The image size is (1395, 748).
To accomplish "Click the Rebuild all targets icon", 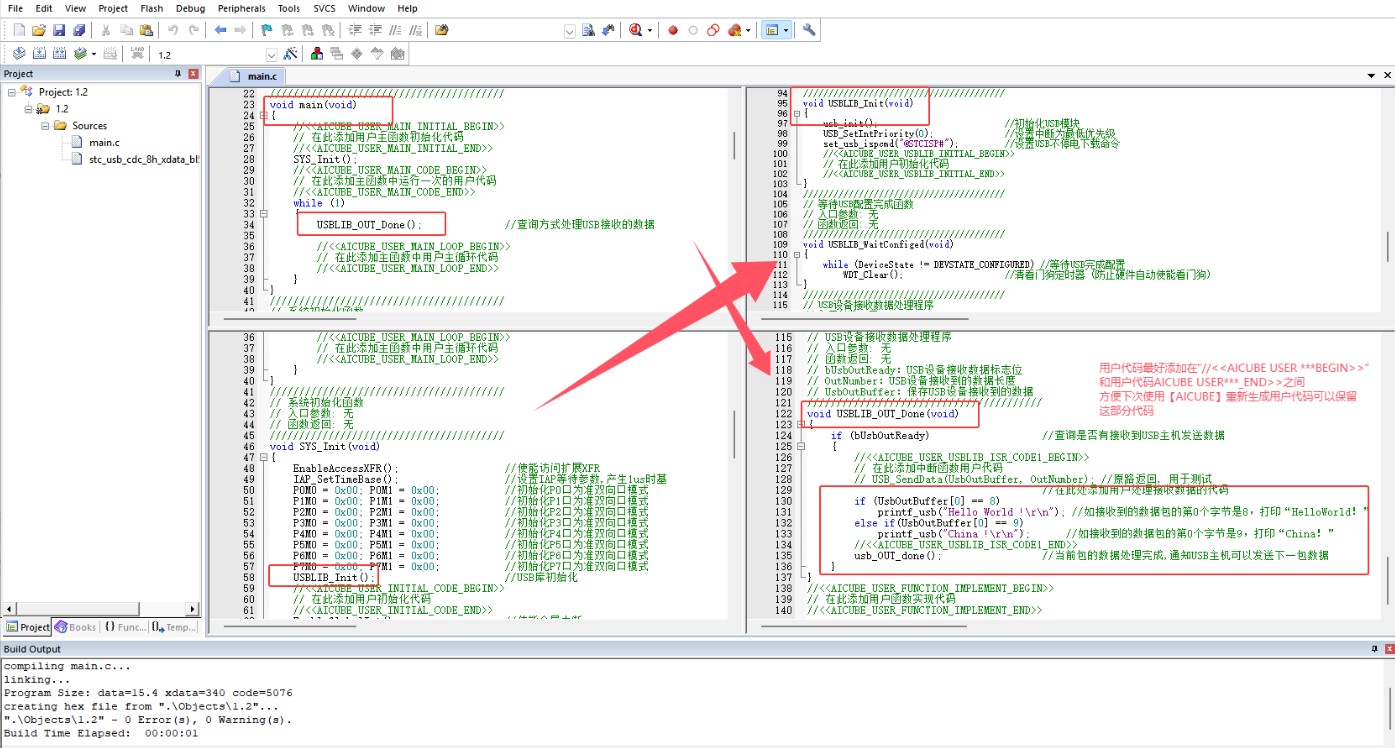I will point(59,54).
